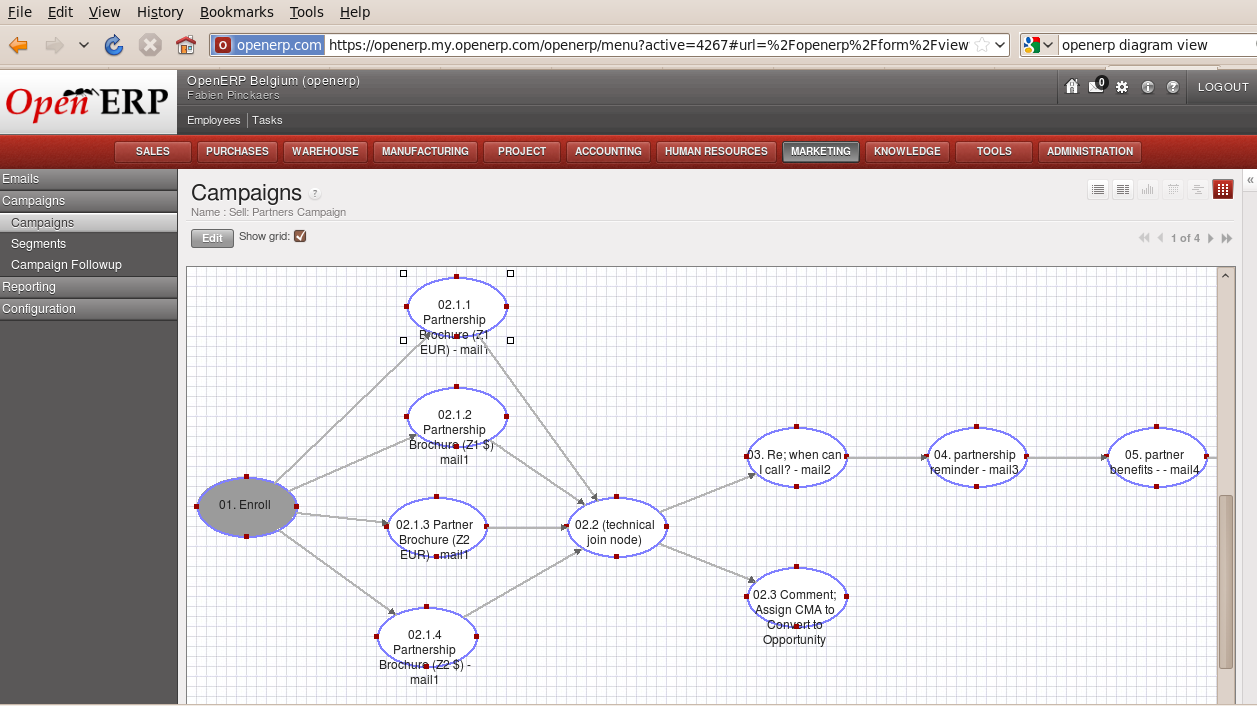This screenshot has height=706, width=1257.
Task: Open the Marketing menu tab
Action: pos(821,152)
